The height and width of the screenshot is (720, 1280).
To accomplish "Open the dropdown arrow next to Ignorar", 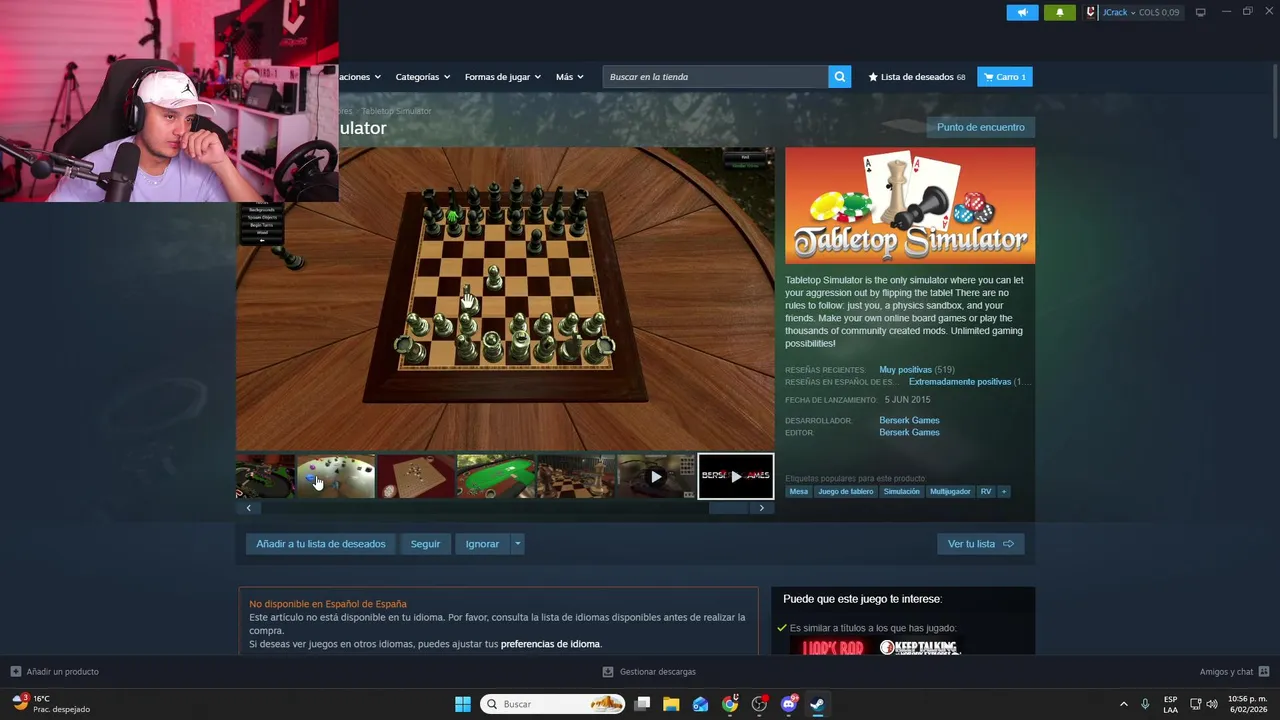I will point(517,544).
